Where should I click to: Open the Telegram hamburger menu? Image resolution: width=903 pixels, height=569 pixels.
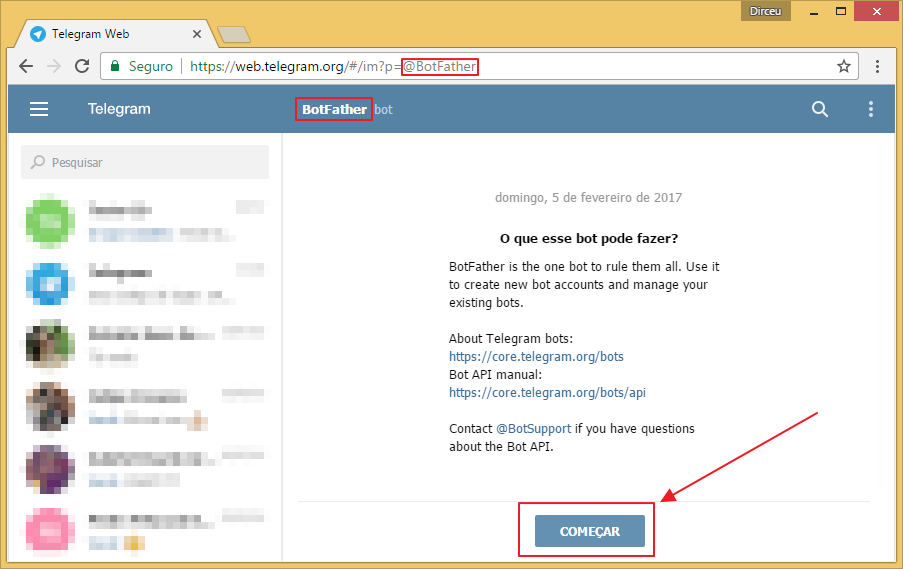tap(39, 109)
